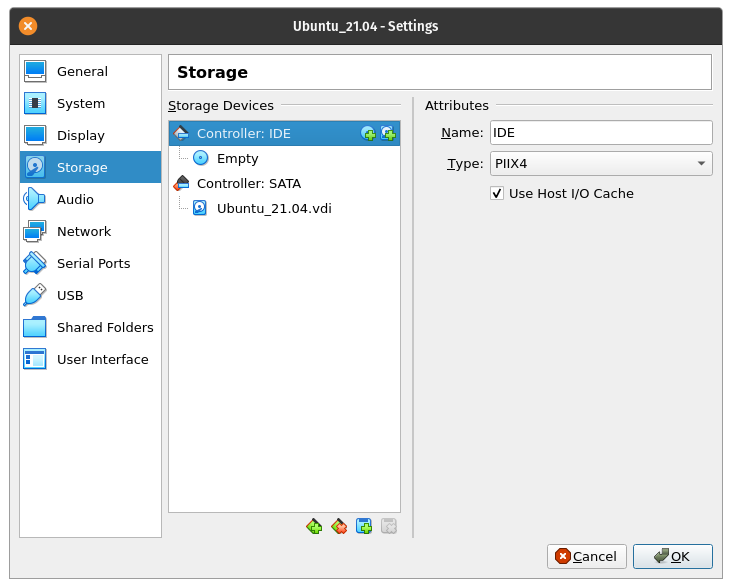Open the Shared Folders settings category
The image size is (732, 588).
[104, 327]
